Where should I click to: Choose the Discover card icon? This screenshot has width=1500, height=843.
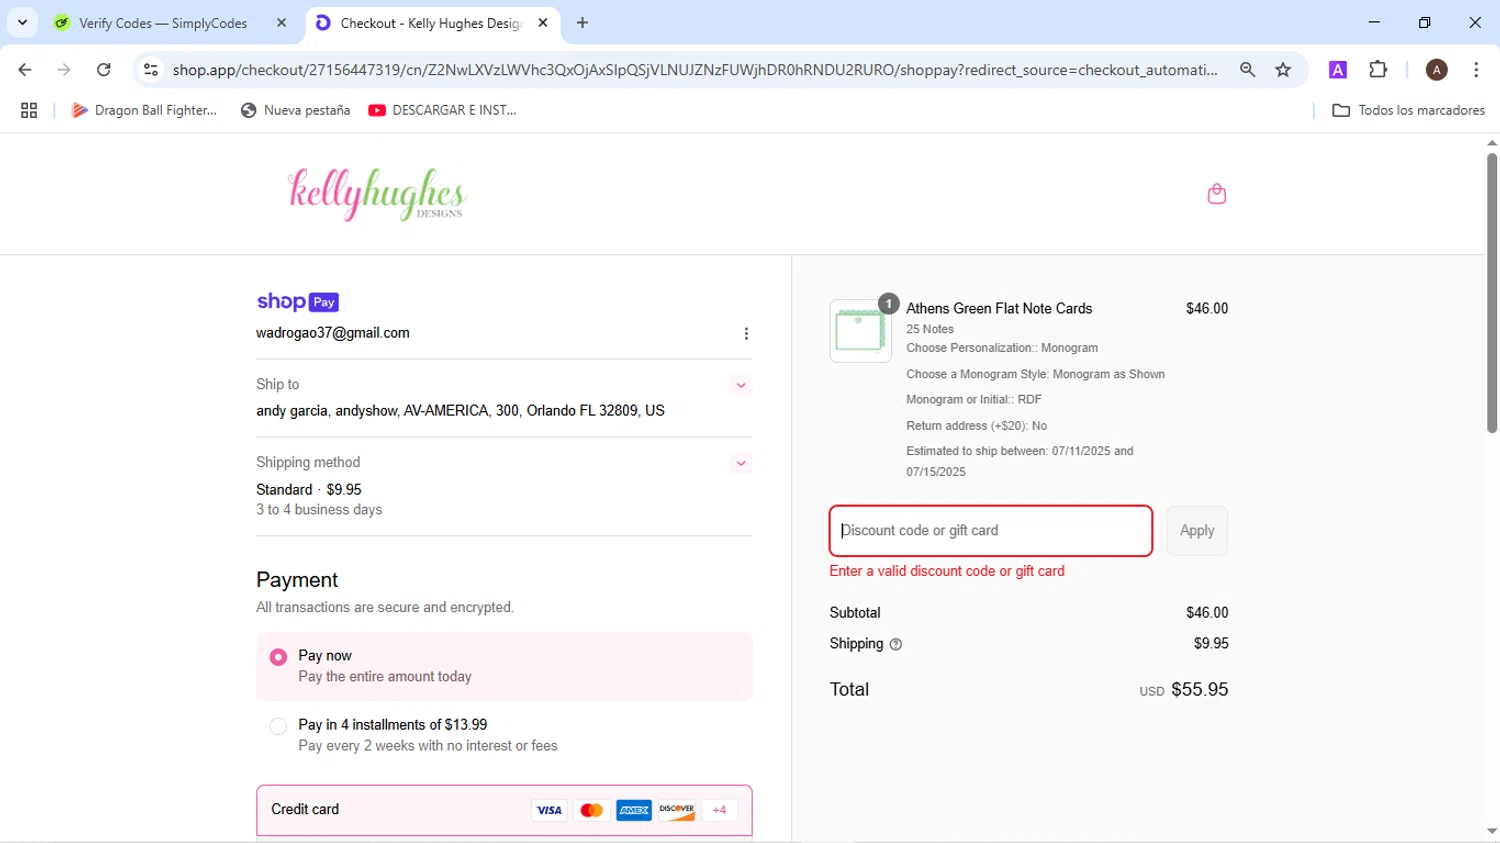(x=677, y=810)
